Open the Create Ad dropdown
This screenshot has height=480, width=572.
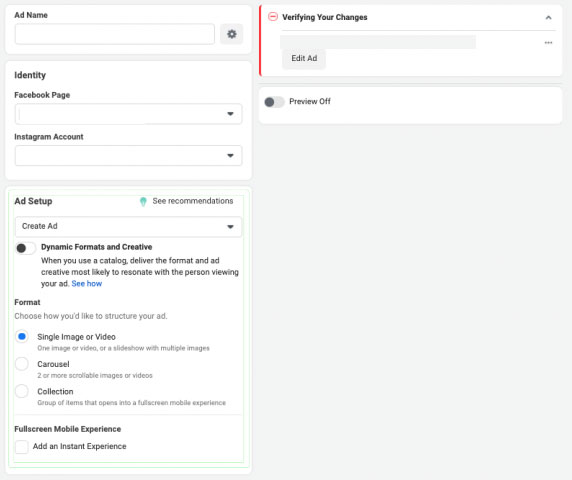pos(128,227)
